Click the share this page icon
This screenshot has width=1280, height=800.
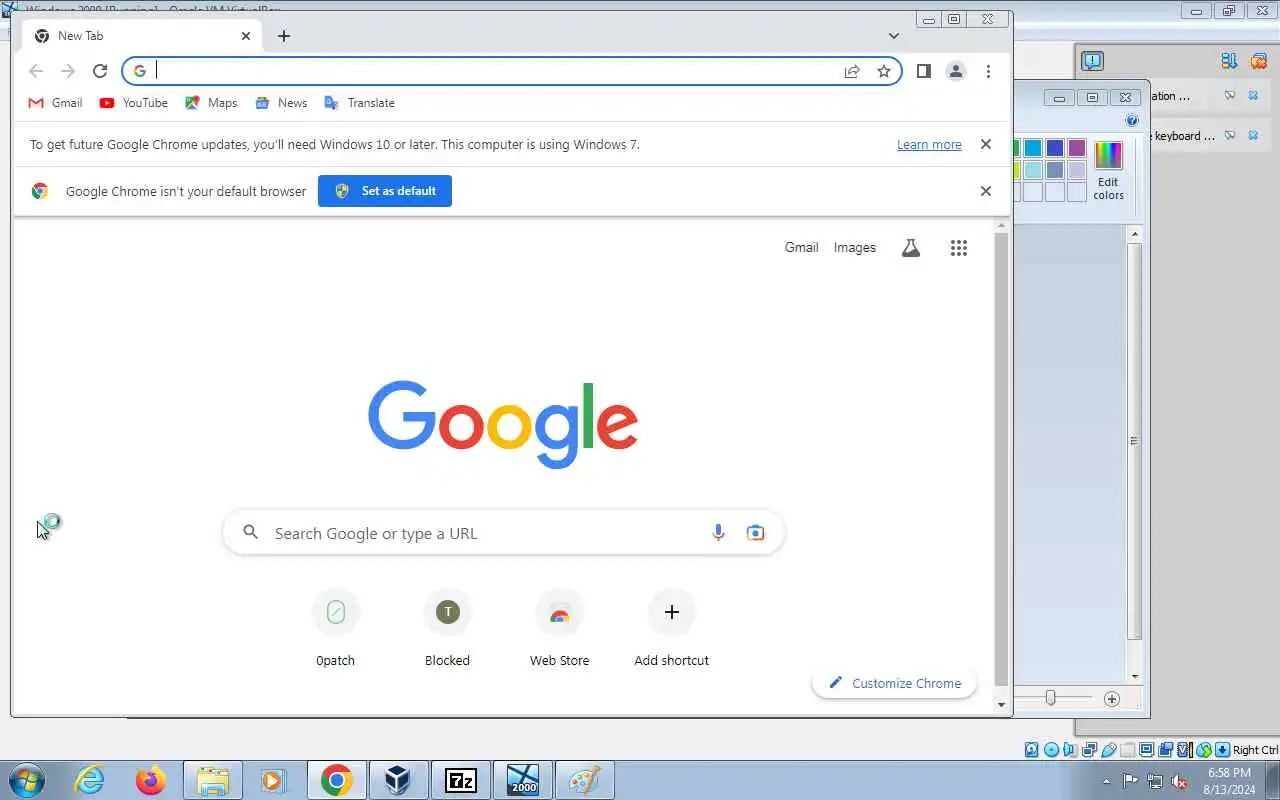coord(852,71)
